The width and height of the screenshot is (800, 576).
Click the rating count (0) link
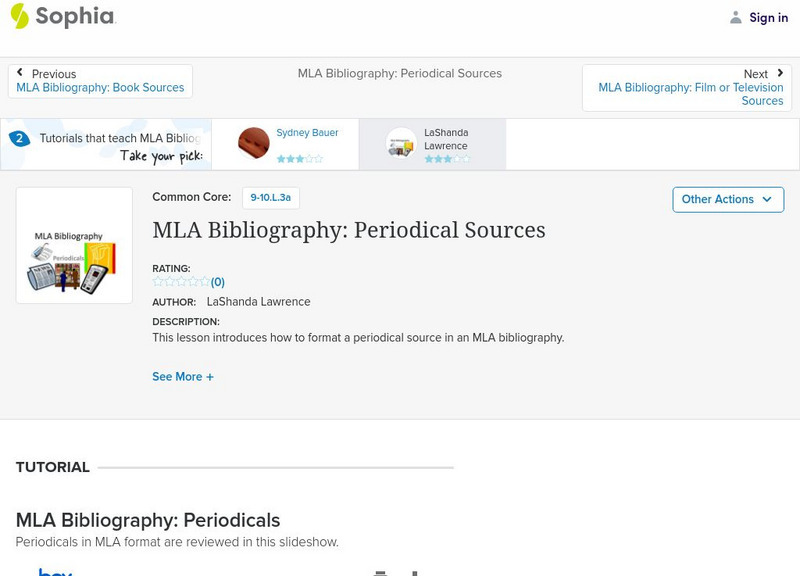tap(218, 282)
